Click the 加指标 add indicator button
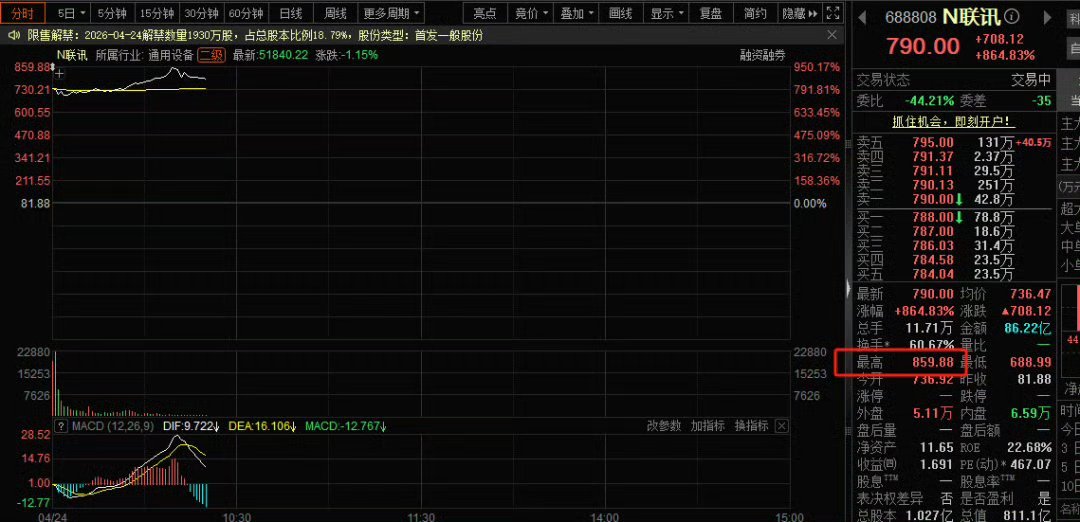The height and width of the screenshot is (522, 1080). point(707,426)
